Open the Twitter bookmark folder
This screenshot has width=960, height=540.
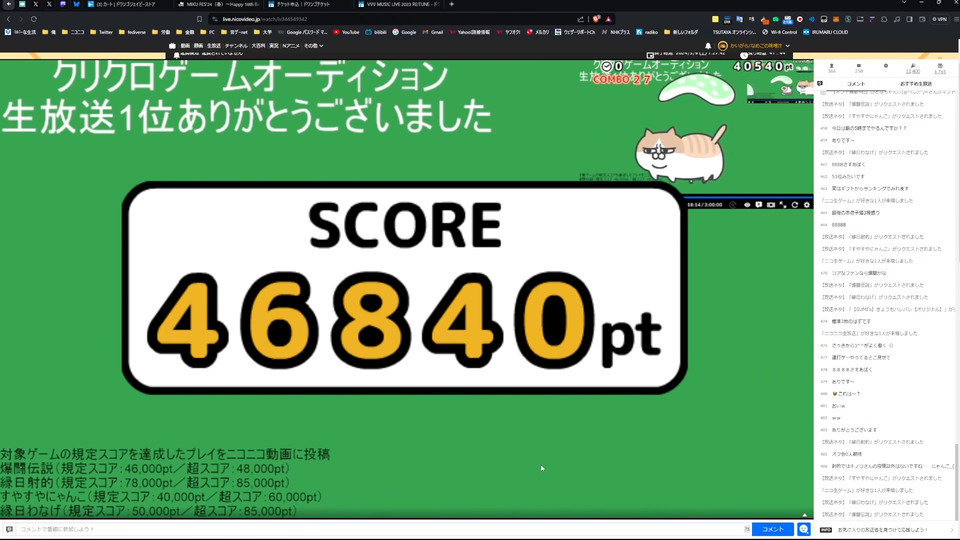point(102,32)
